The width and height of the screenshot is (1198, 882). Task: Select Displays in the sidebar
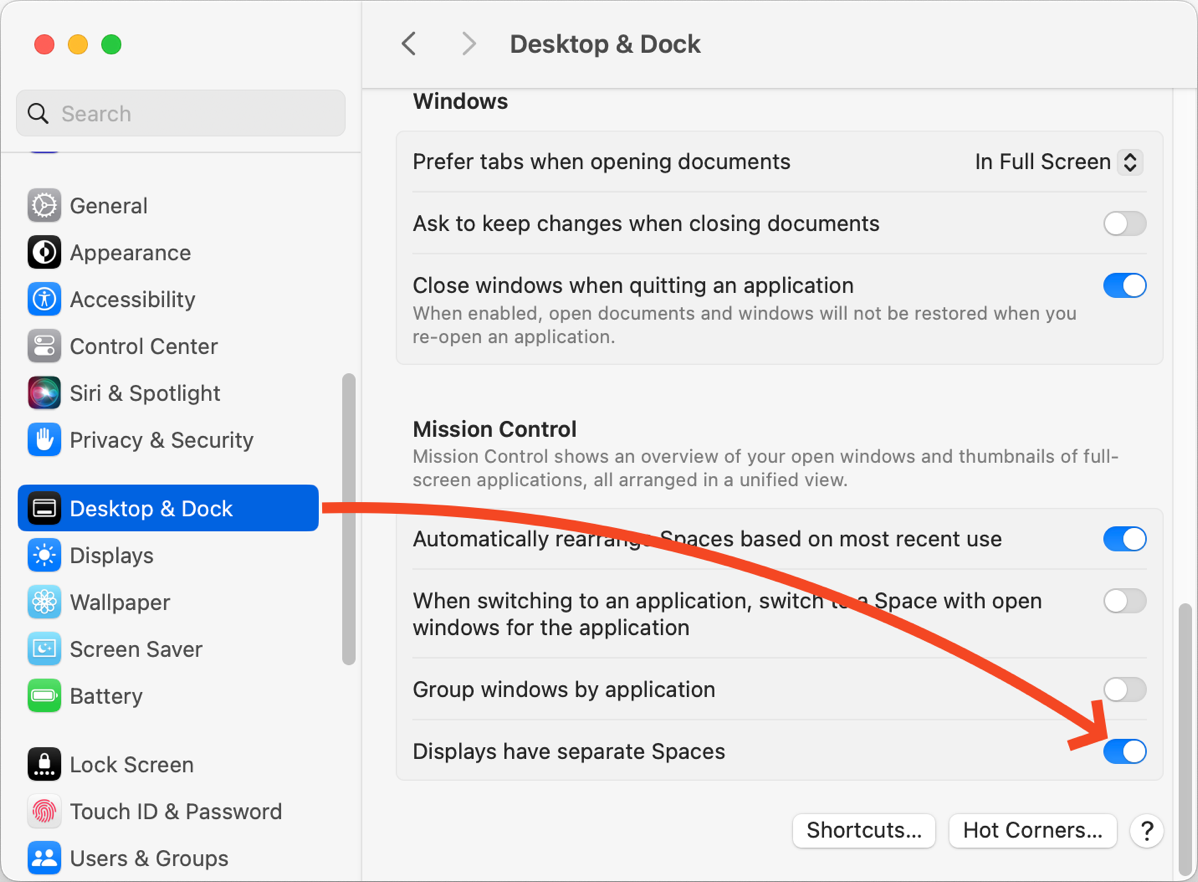click(111, 556)
